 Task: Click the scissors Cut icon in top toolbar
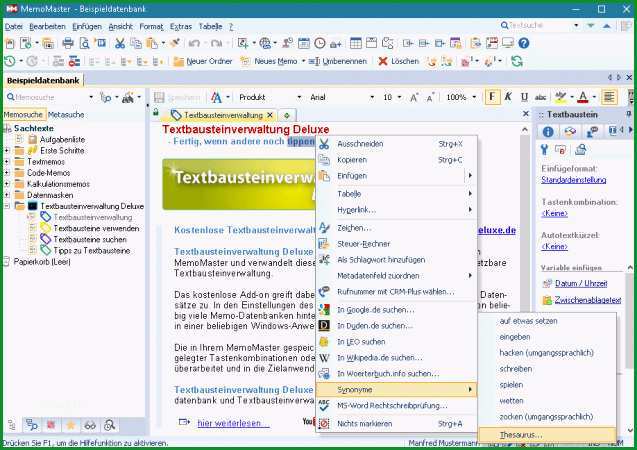(119, 43)
